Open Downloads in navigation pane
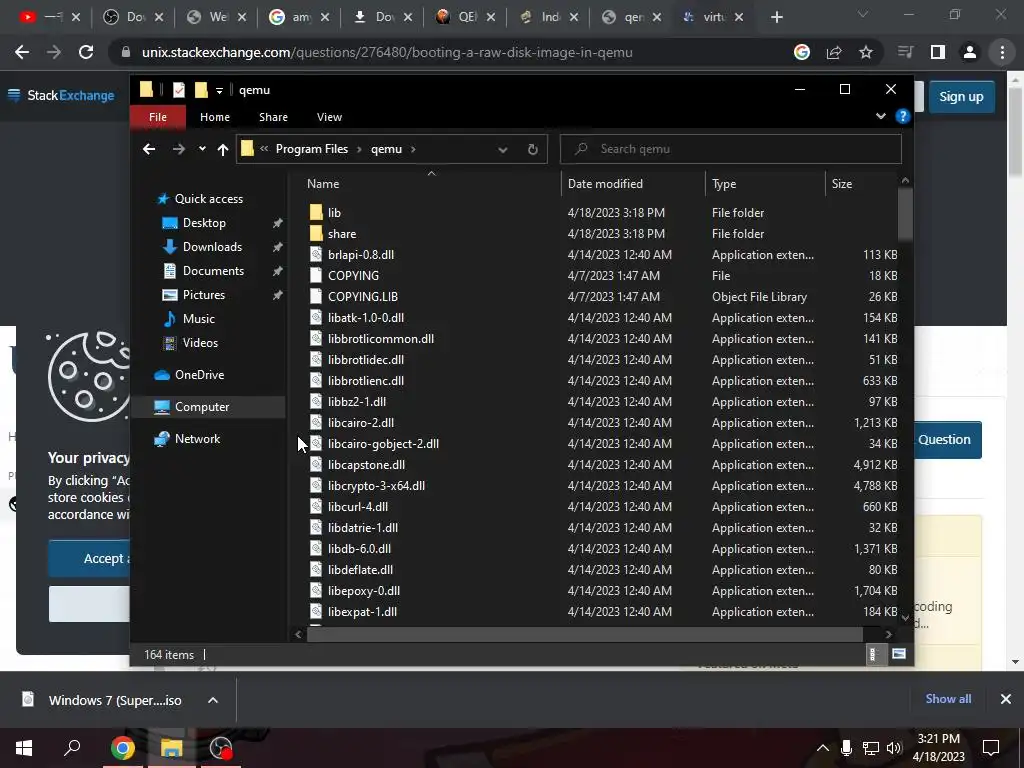This screenshot has width=1024, height=768. tap(212, 247)
